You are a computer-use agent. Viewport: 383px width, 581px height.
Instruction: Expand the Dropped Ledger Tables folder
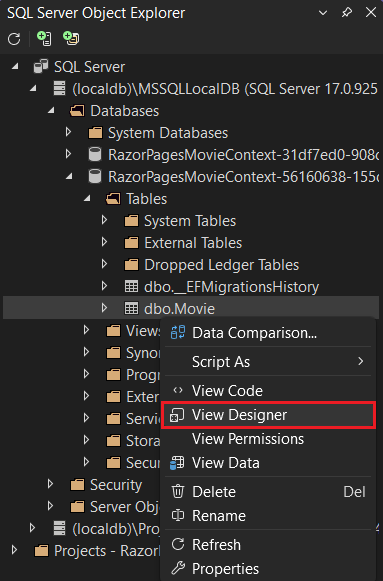point(104,264)
